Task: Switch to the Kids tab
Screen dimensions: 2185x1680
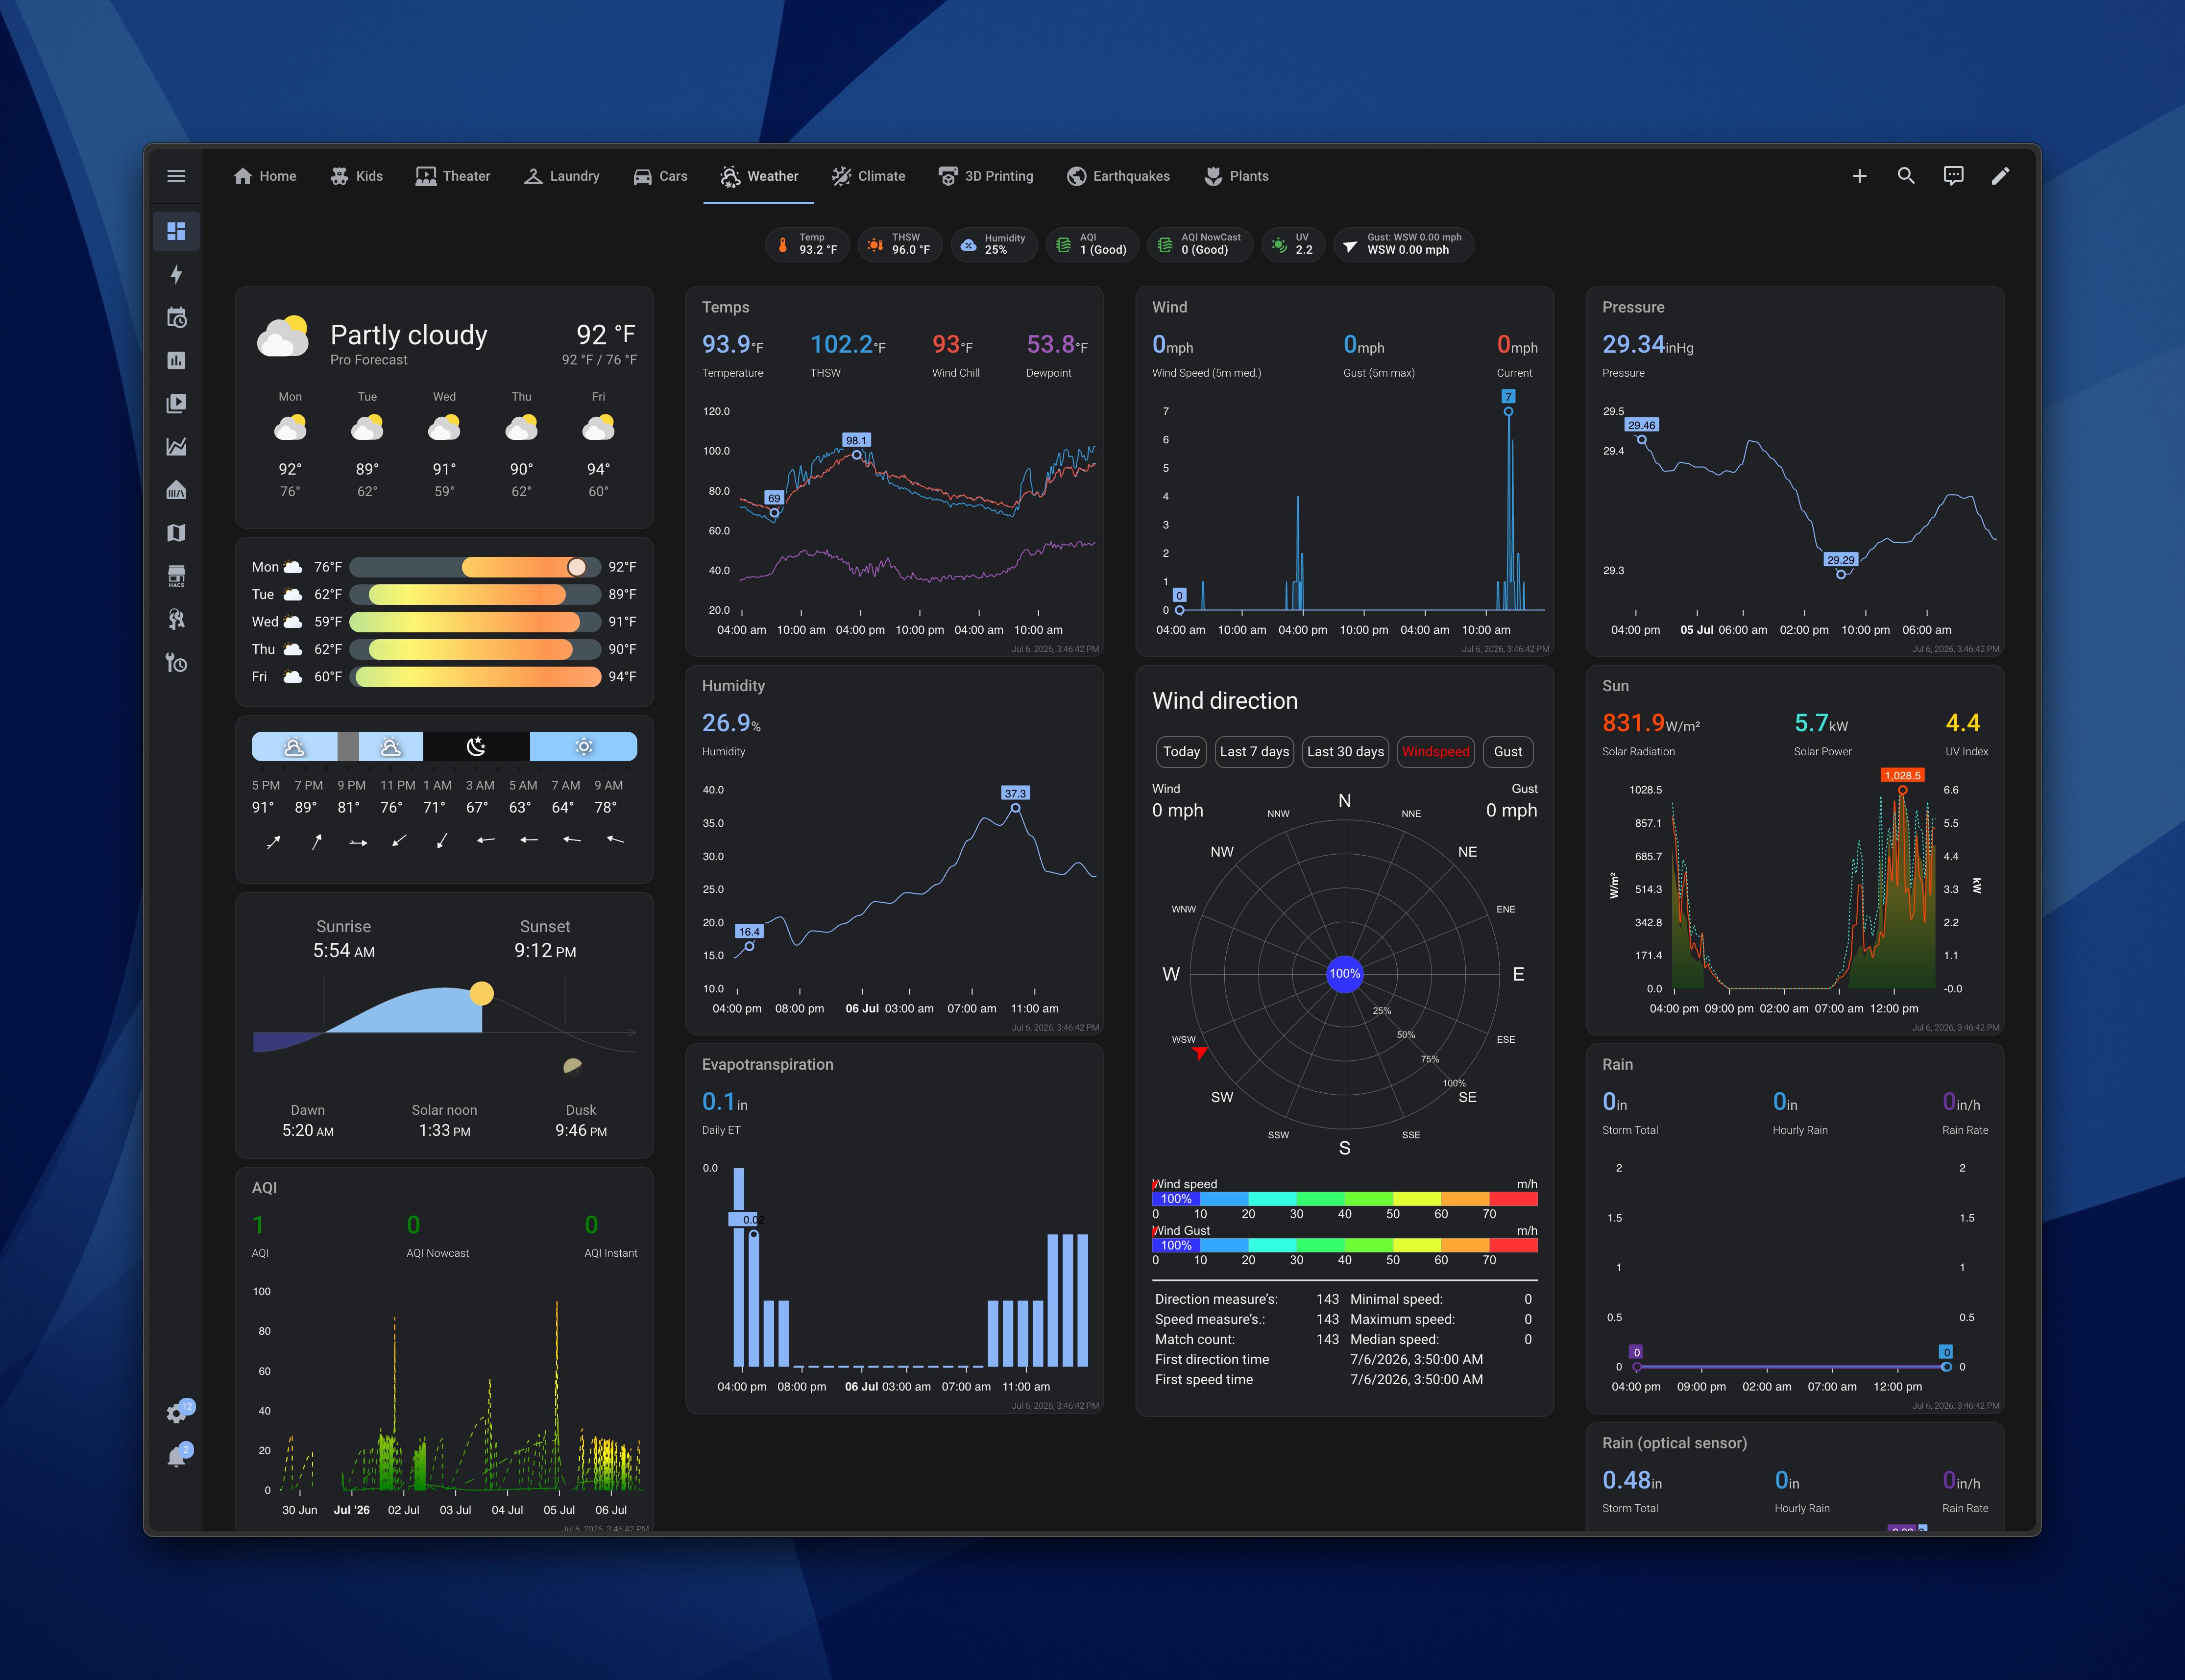Action: pyautogui.click(x=357, y=176)
